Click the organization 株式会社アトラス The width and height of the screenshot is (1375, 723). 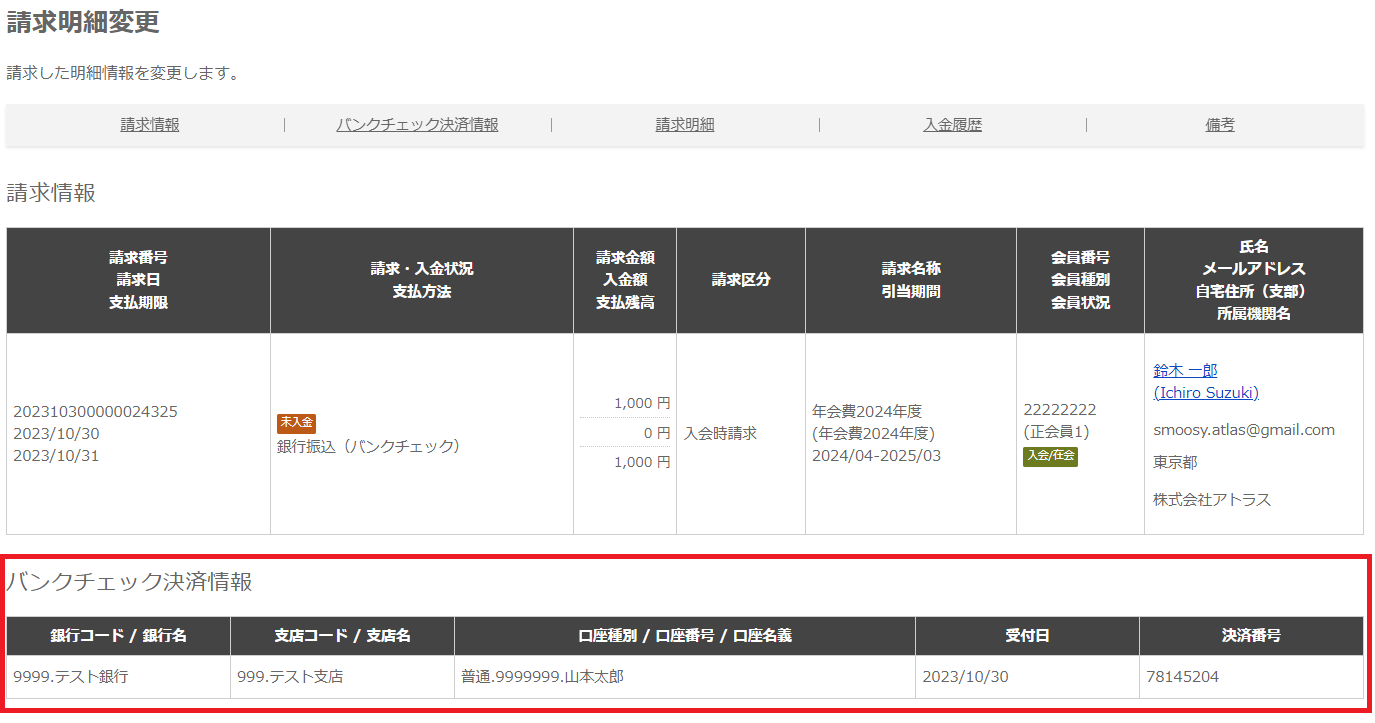[1212, 499]
